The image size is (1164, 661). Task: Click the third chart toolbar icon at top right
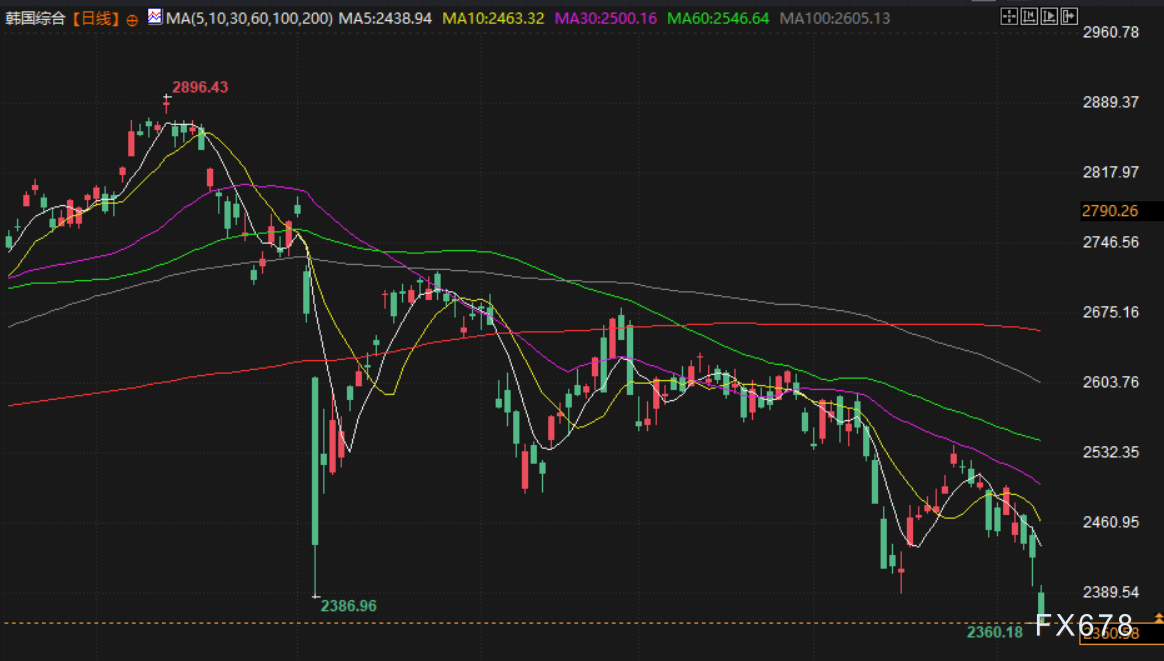click(1047, 17)
